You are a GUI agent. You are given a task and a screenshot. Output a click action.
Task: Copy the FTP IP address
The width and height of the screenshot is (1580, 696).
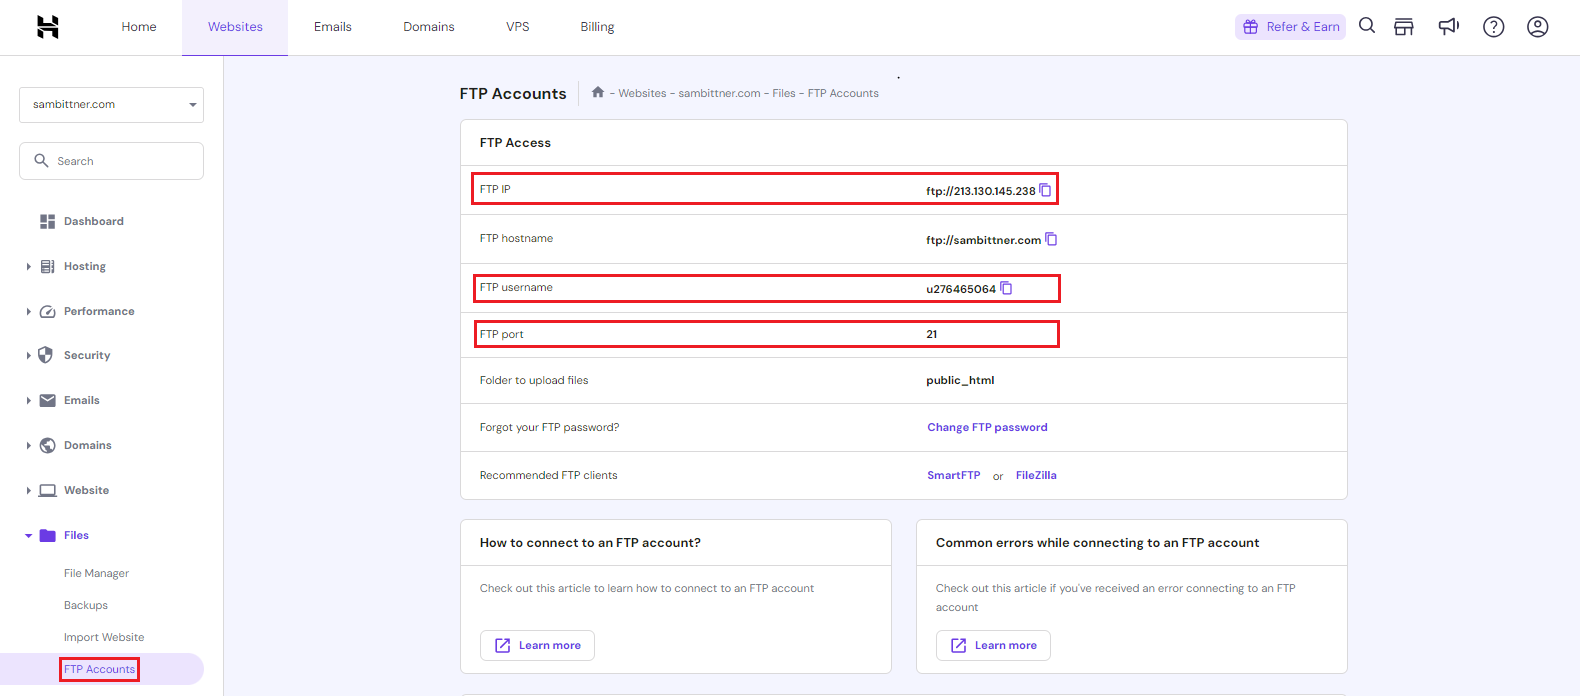(1045, 190)
